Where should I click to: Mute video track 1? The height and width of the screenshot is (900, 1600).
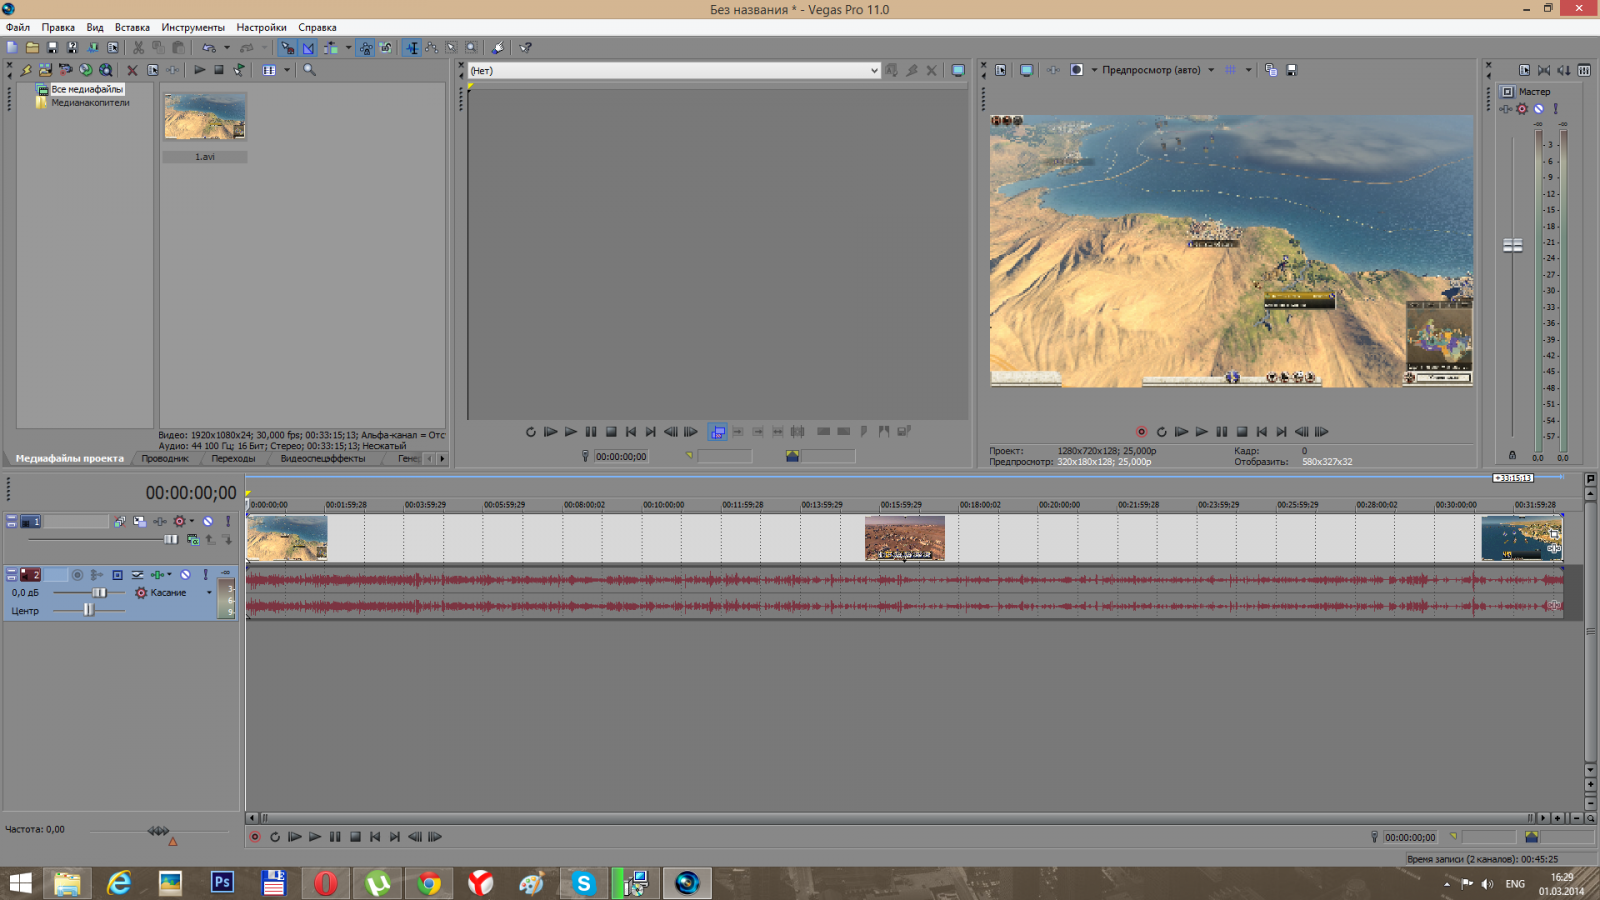pos(207,521)
